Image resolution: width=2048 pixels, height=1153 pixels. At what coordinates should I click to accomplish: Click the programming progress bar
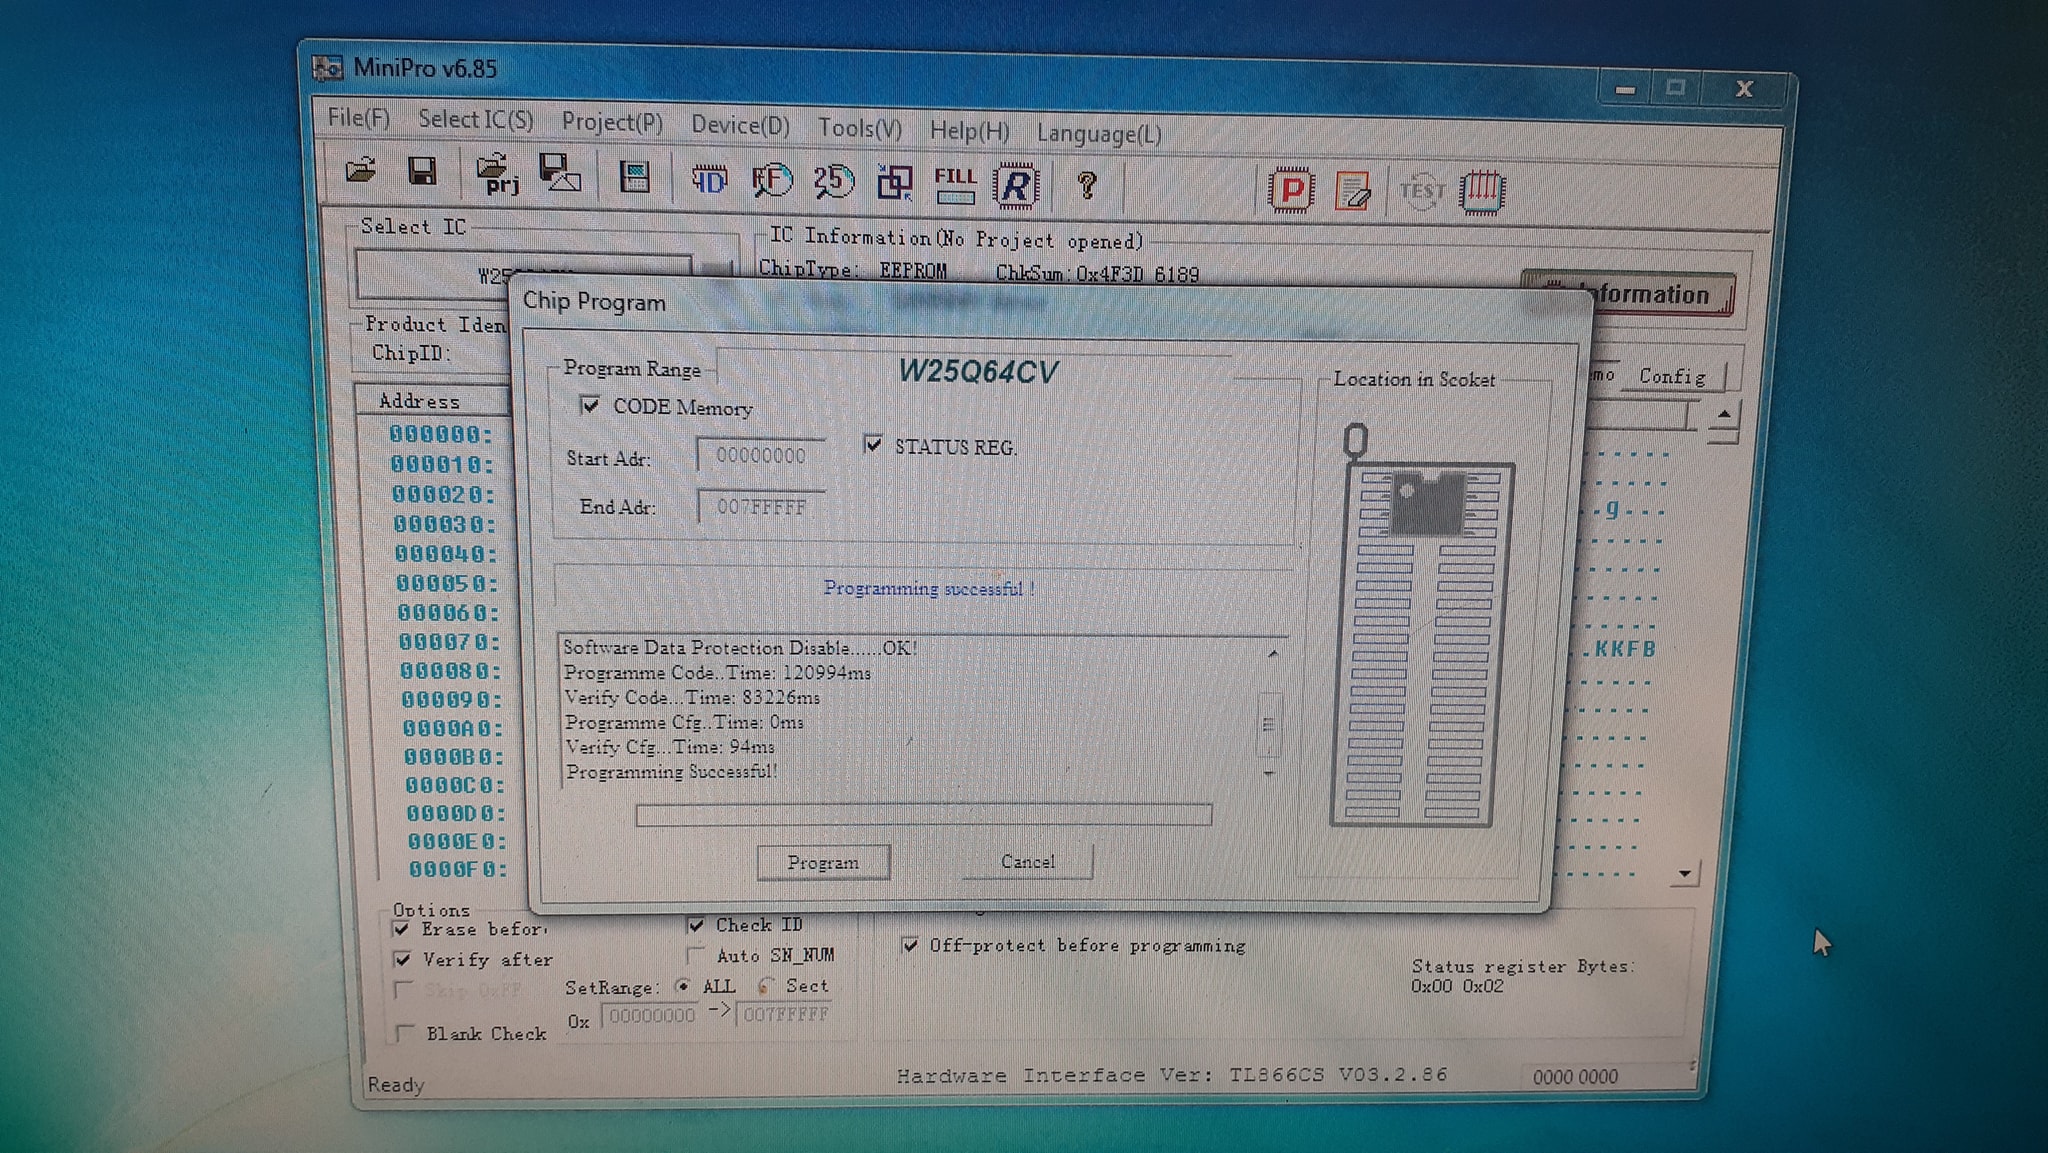tap(924, 815)
